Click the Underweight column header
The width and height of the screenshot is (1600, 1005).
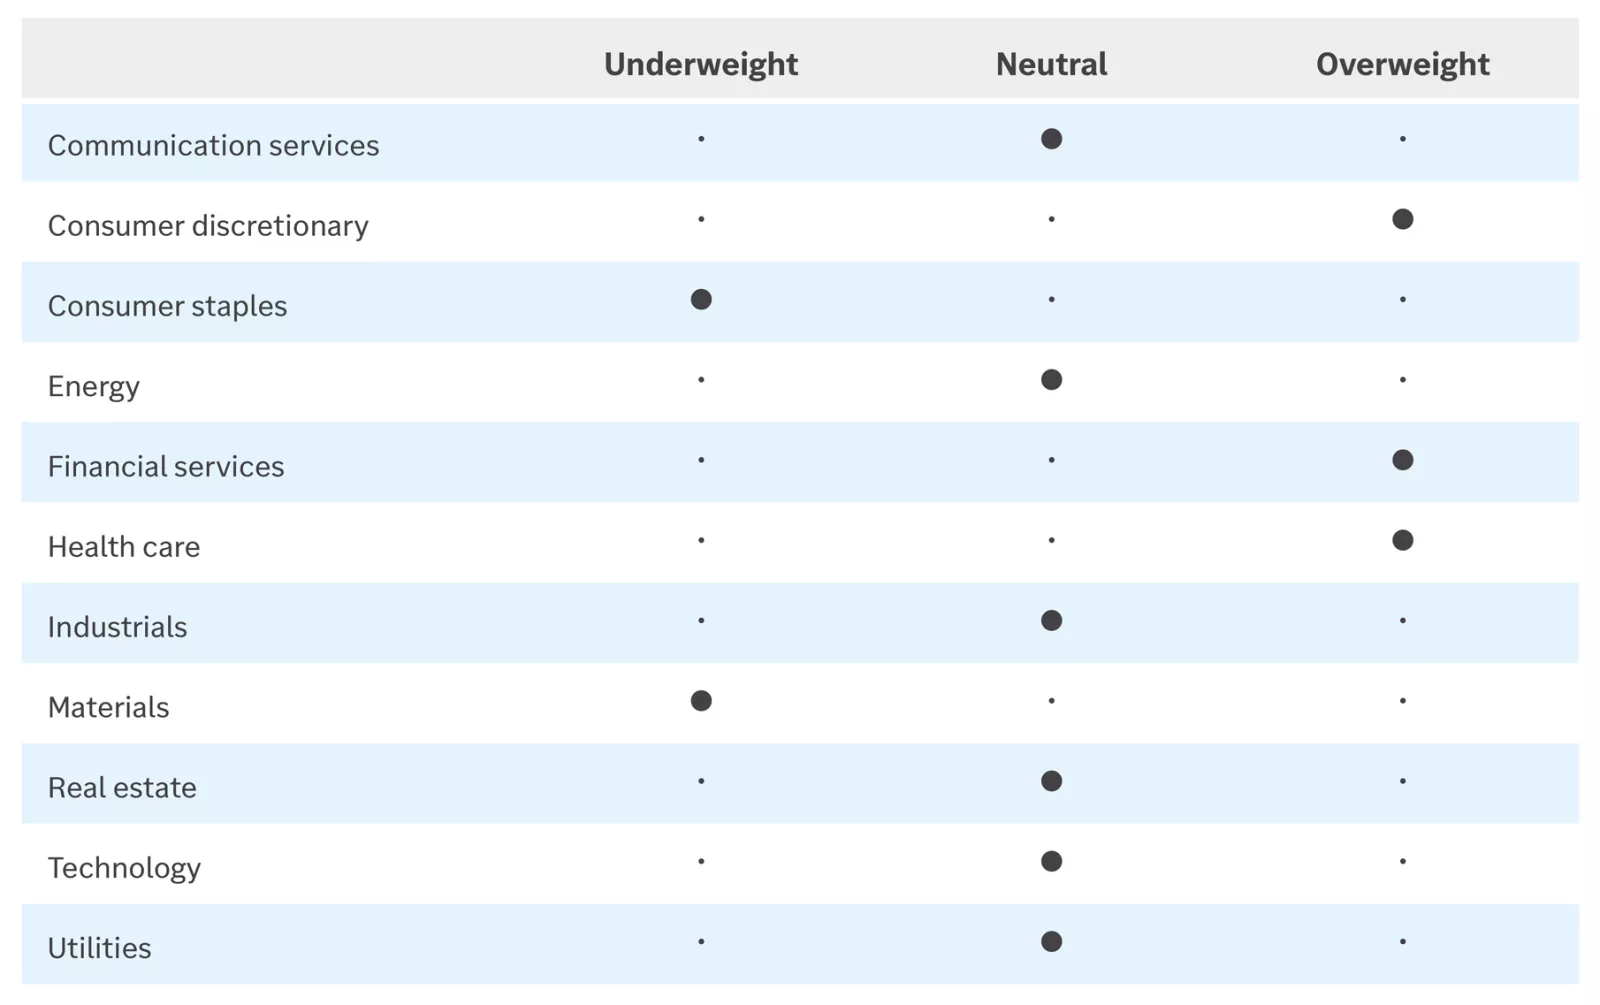coord(700,64)
